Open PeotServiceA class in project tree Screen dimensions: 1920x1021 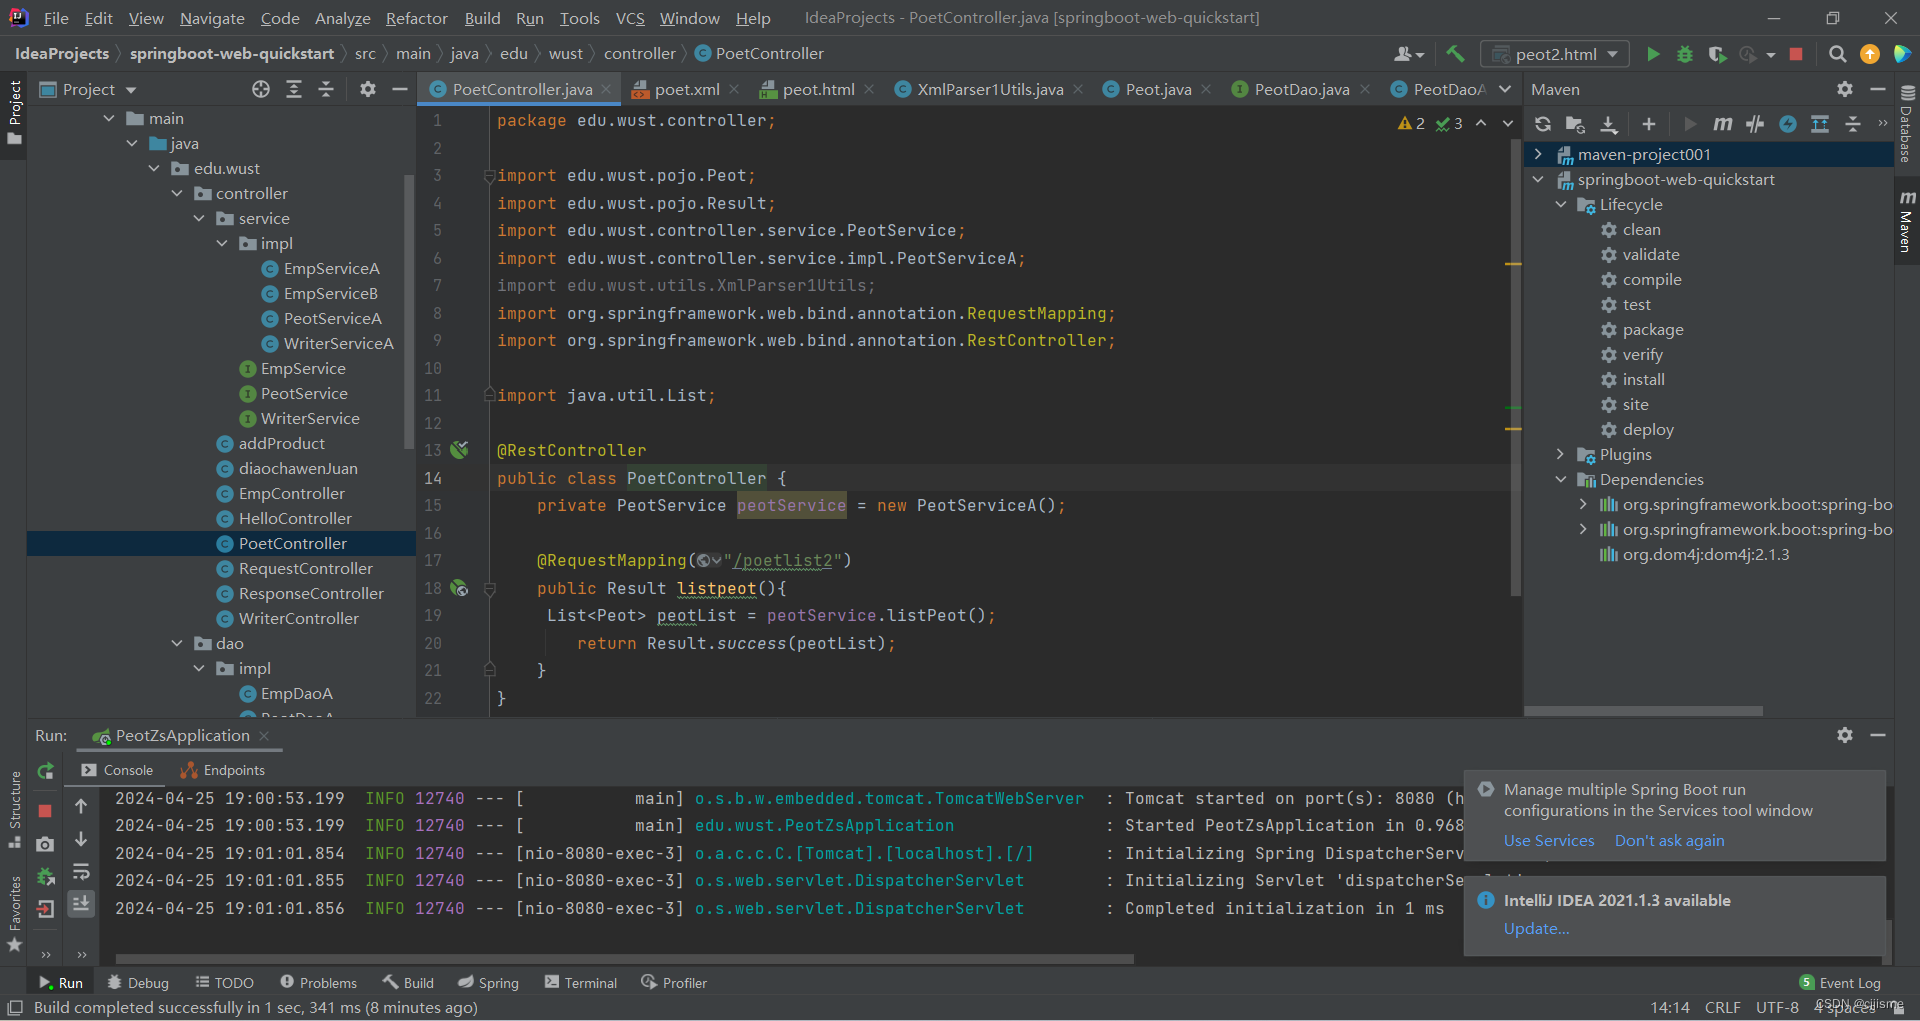tap(332, 318)
